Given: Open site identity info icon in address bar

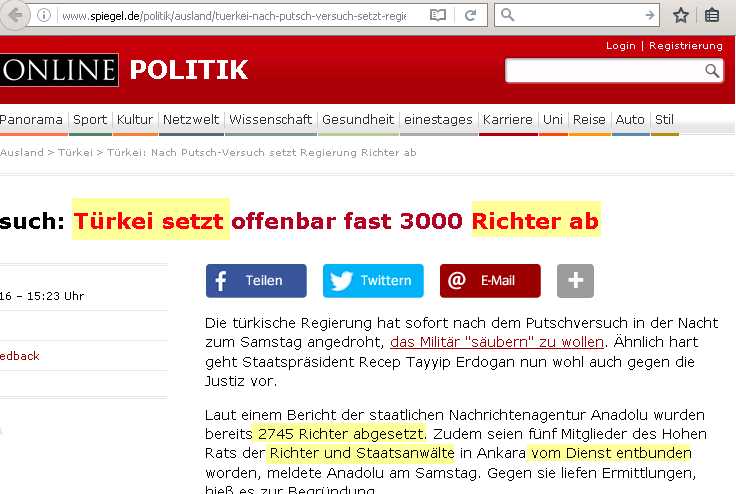Looking at the screenshot, I should [45, 16].
